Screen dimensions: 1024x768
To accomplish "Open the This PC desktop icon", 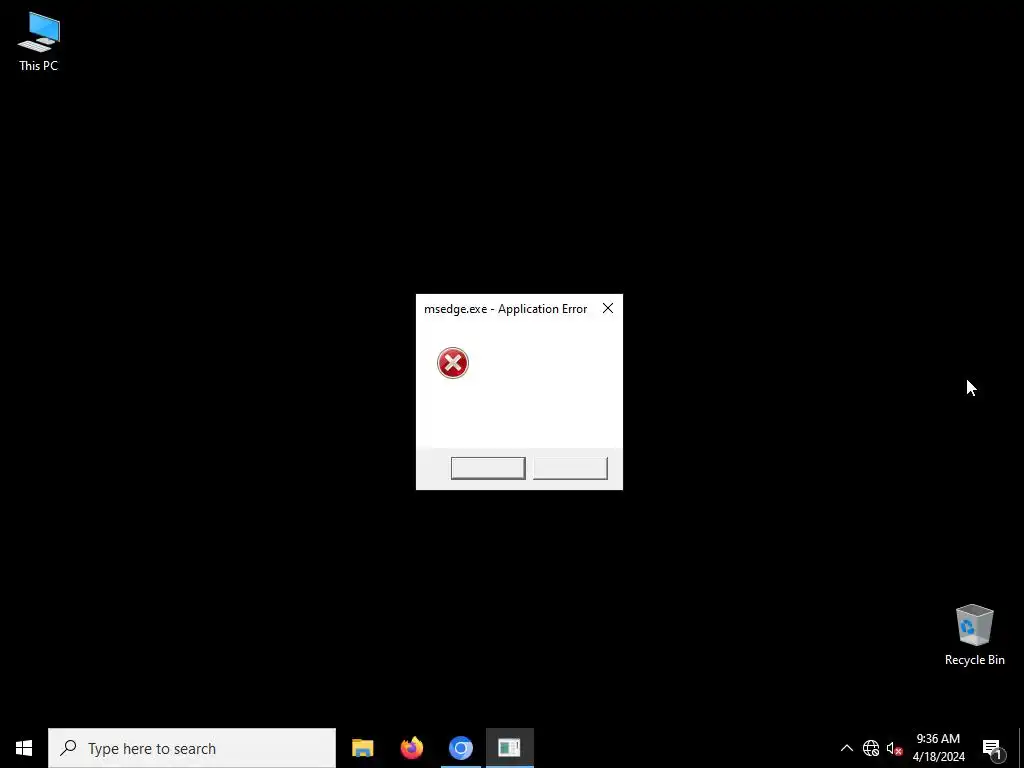I will 39,42.
